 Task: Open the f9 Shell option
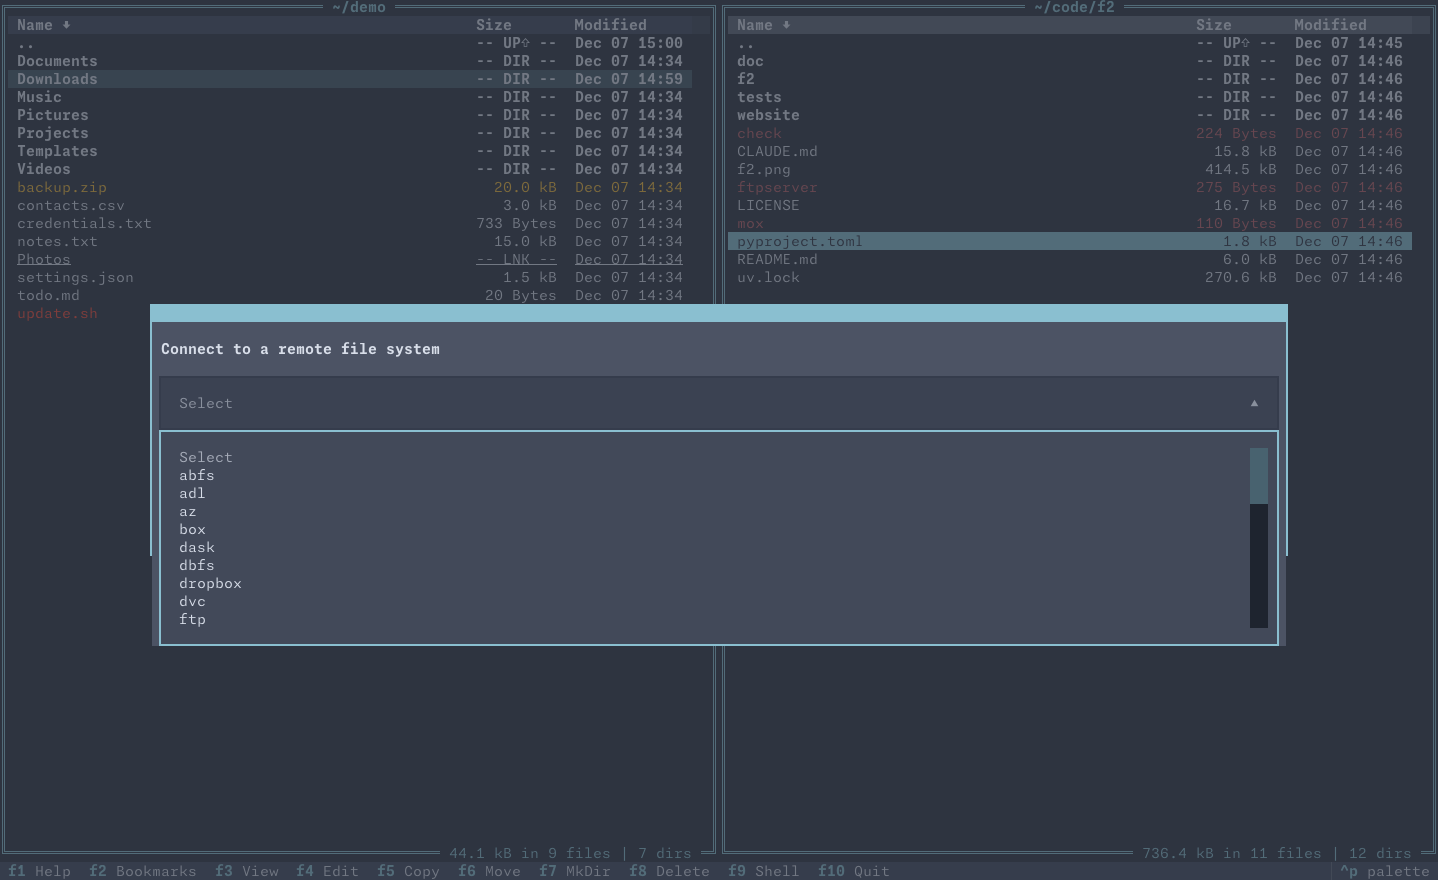point(763,870)
